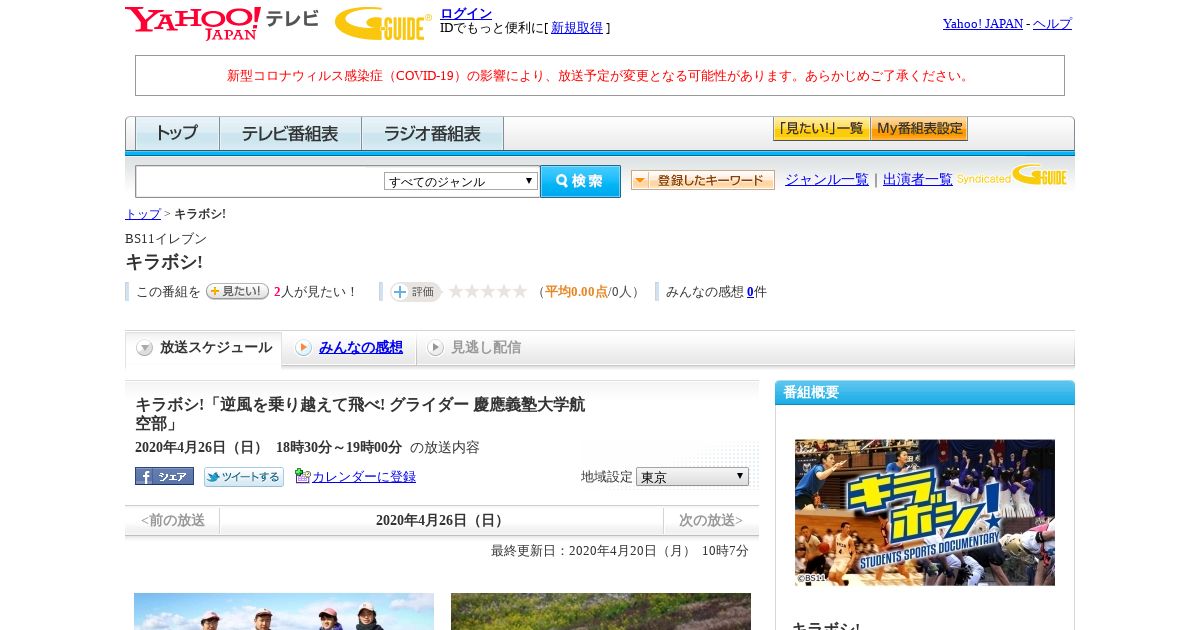This screenshot has height=630, width=1200.
Task: Click the BS11イレブン channel text
Action: (x=166, y=239)
